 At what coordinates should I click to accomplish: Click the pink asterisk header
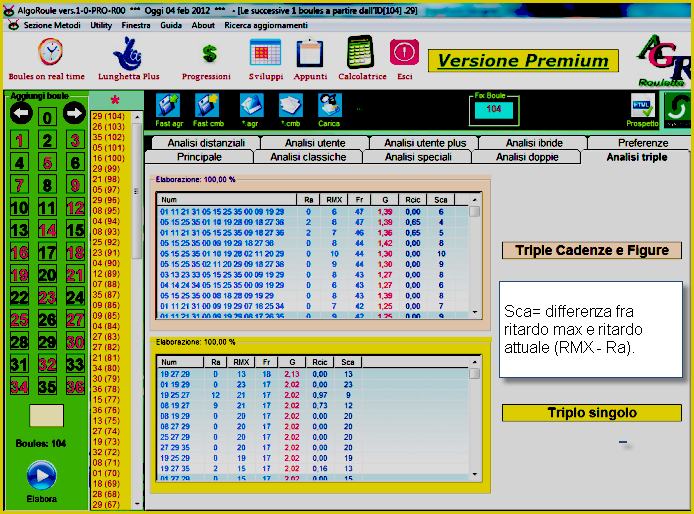point(115,100)
